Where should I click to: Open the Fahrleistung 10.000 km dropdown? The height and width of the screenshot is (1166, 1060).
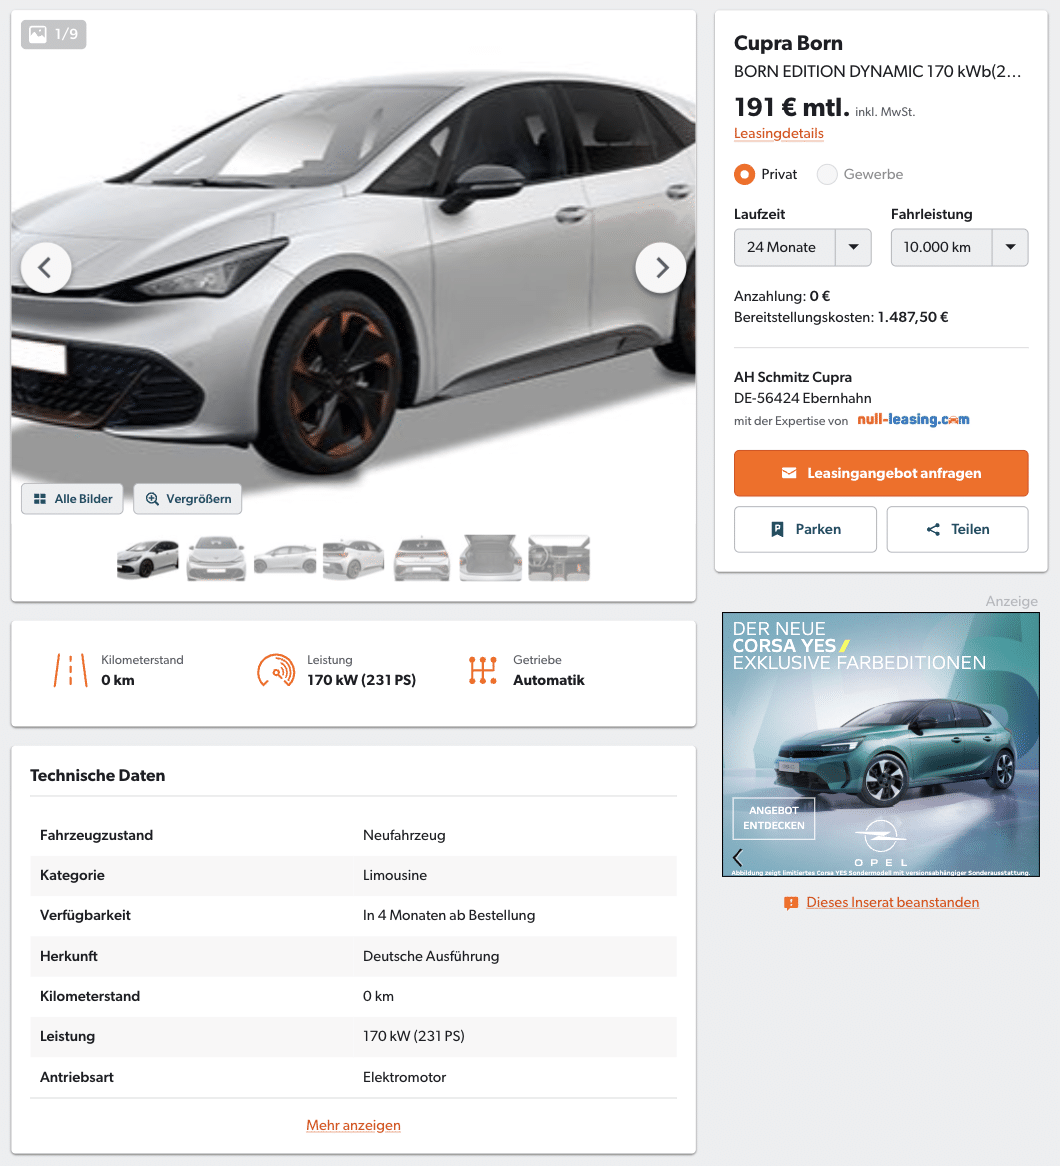click(x=960, y=248)
